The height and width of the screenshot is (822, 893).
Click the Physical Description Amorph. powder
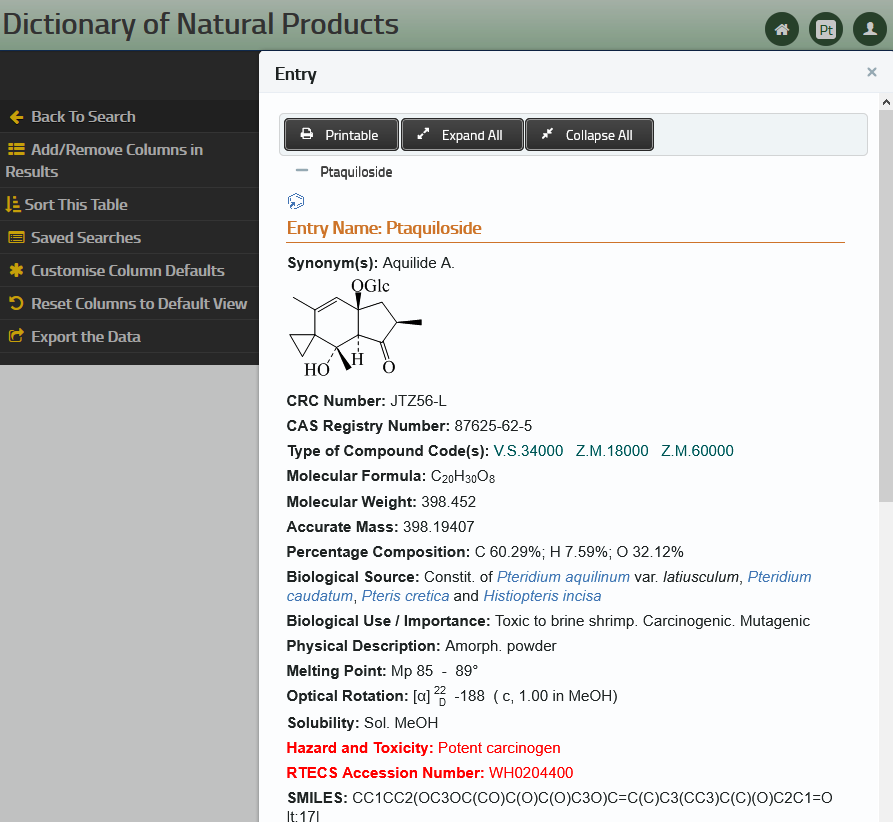(x=501, y=646)
